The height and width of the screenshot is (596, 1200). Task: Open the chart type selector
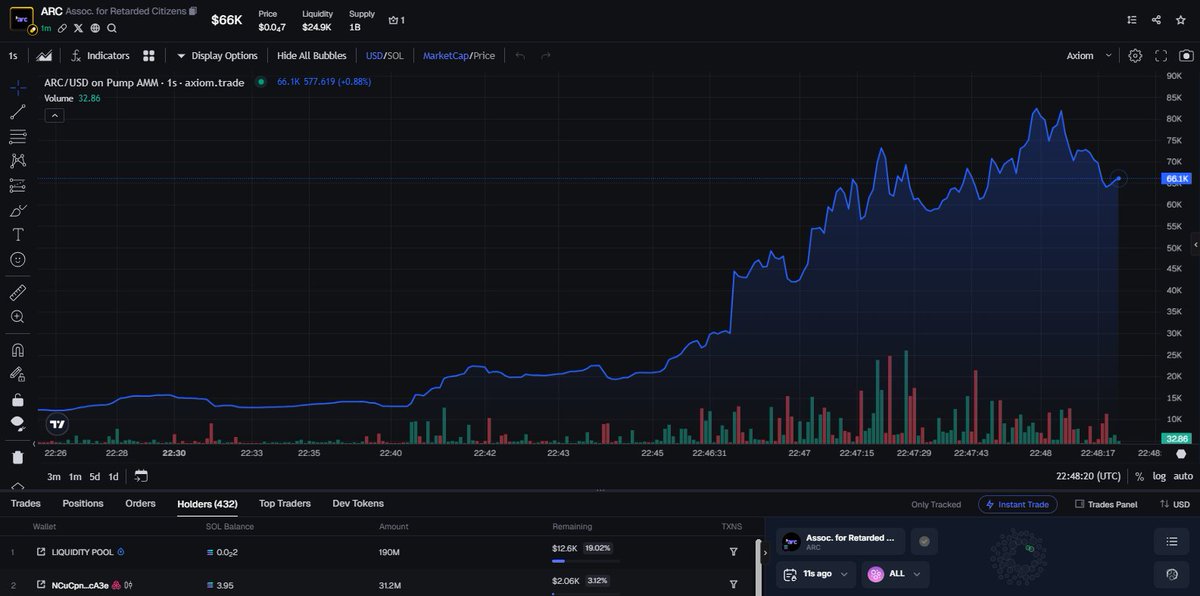coord(44,56)
